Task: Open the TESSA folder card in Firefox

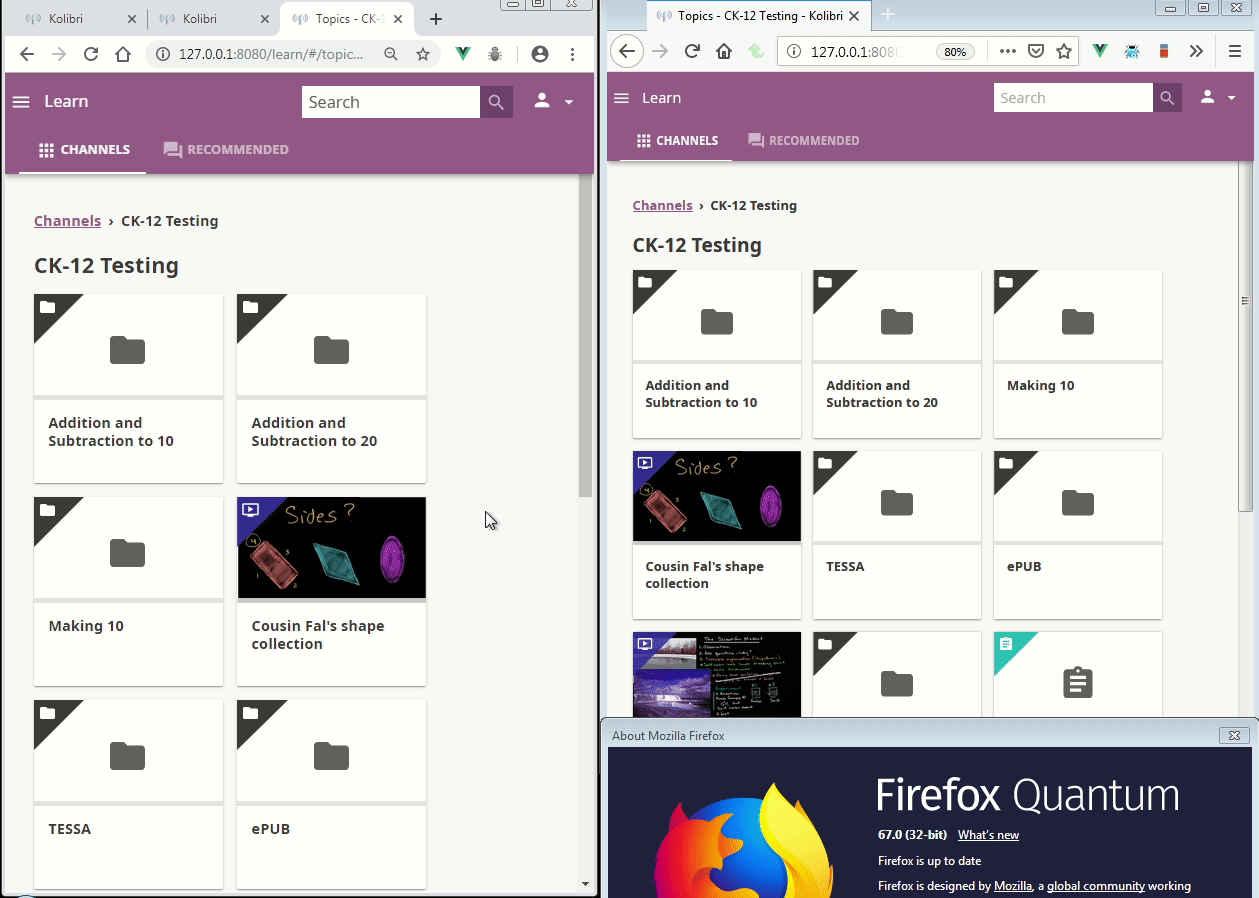Action: (x=897, y=535)
